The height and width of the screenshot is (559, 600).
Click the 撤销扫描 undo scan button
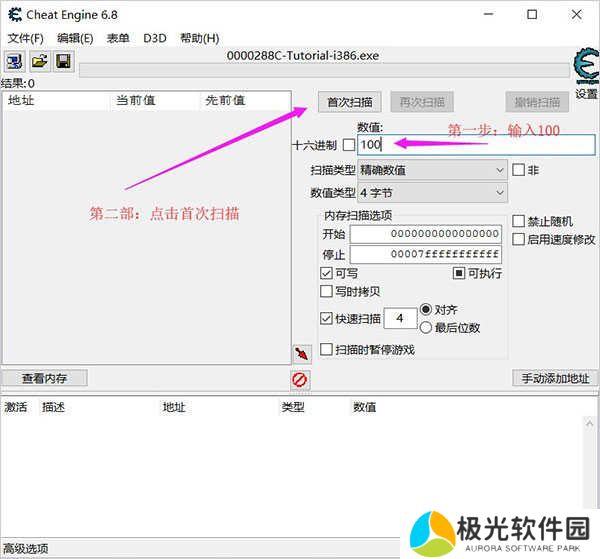(x=537, y=102)
